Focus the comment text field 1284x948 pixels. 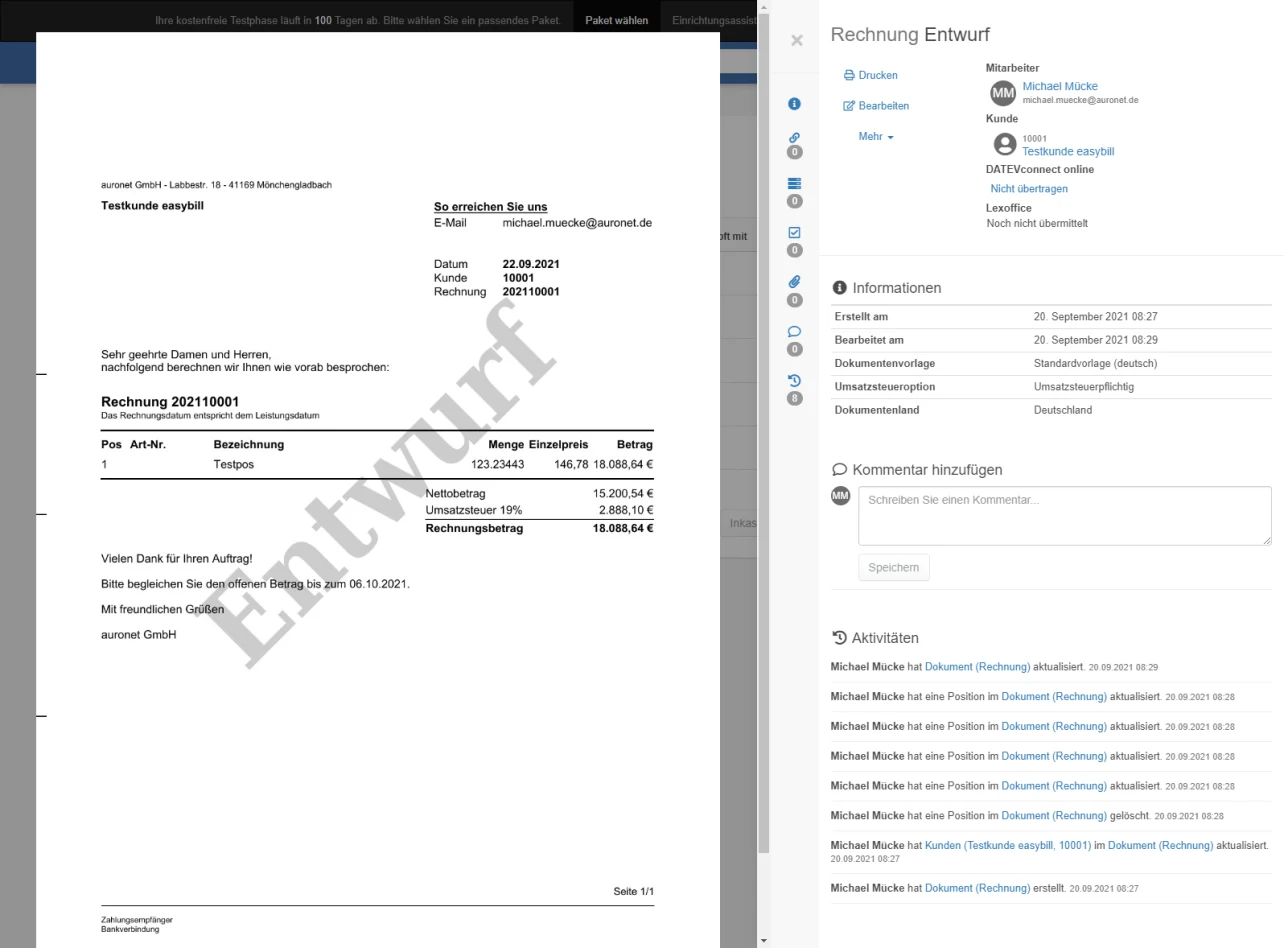click(1065, 516)
